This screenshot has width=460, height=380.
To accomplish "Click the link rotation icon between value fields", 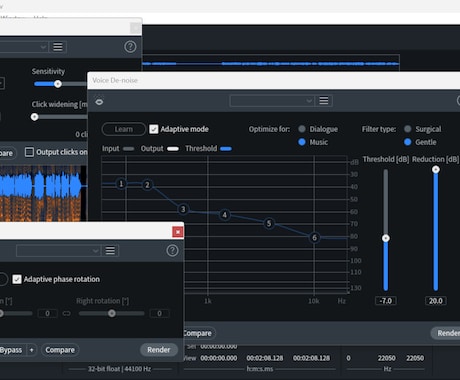I will pos(67,313).
